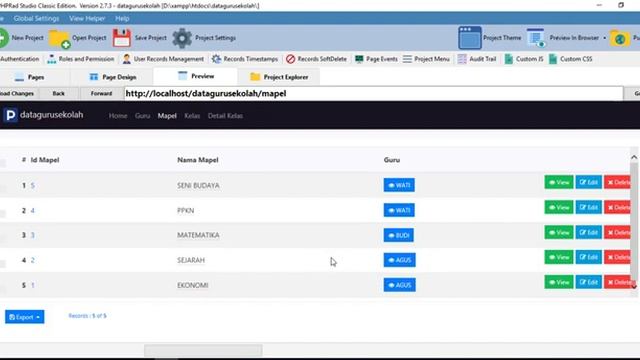Click WATI guru button in PPKN row
Image resolution: width=640 pixels, height=360 pixels.
[x=399, y=210]
